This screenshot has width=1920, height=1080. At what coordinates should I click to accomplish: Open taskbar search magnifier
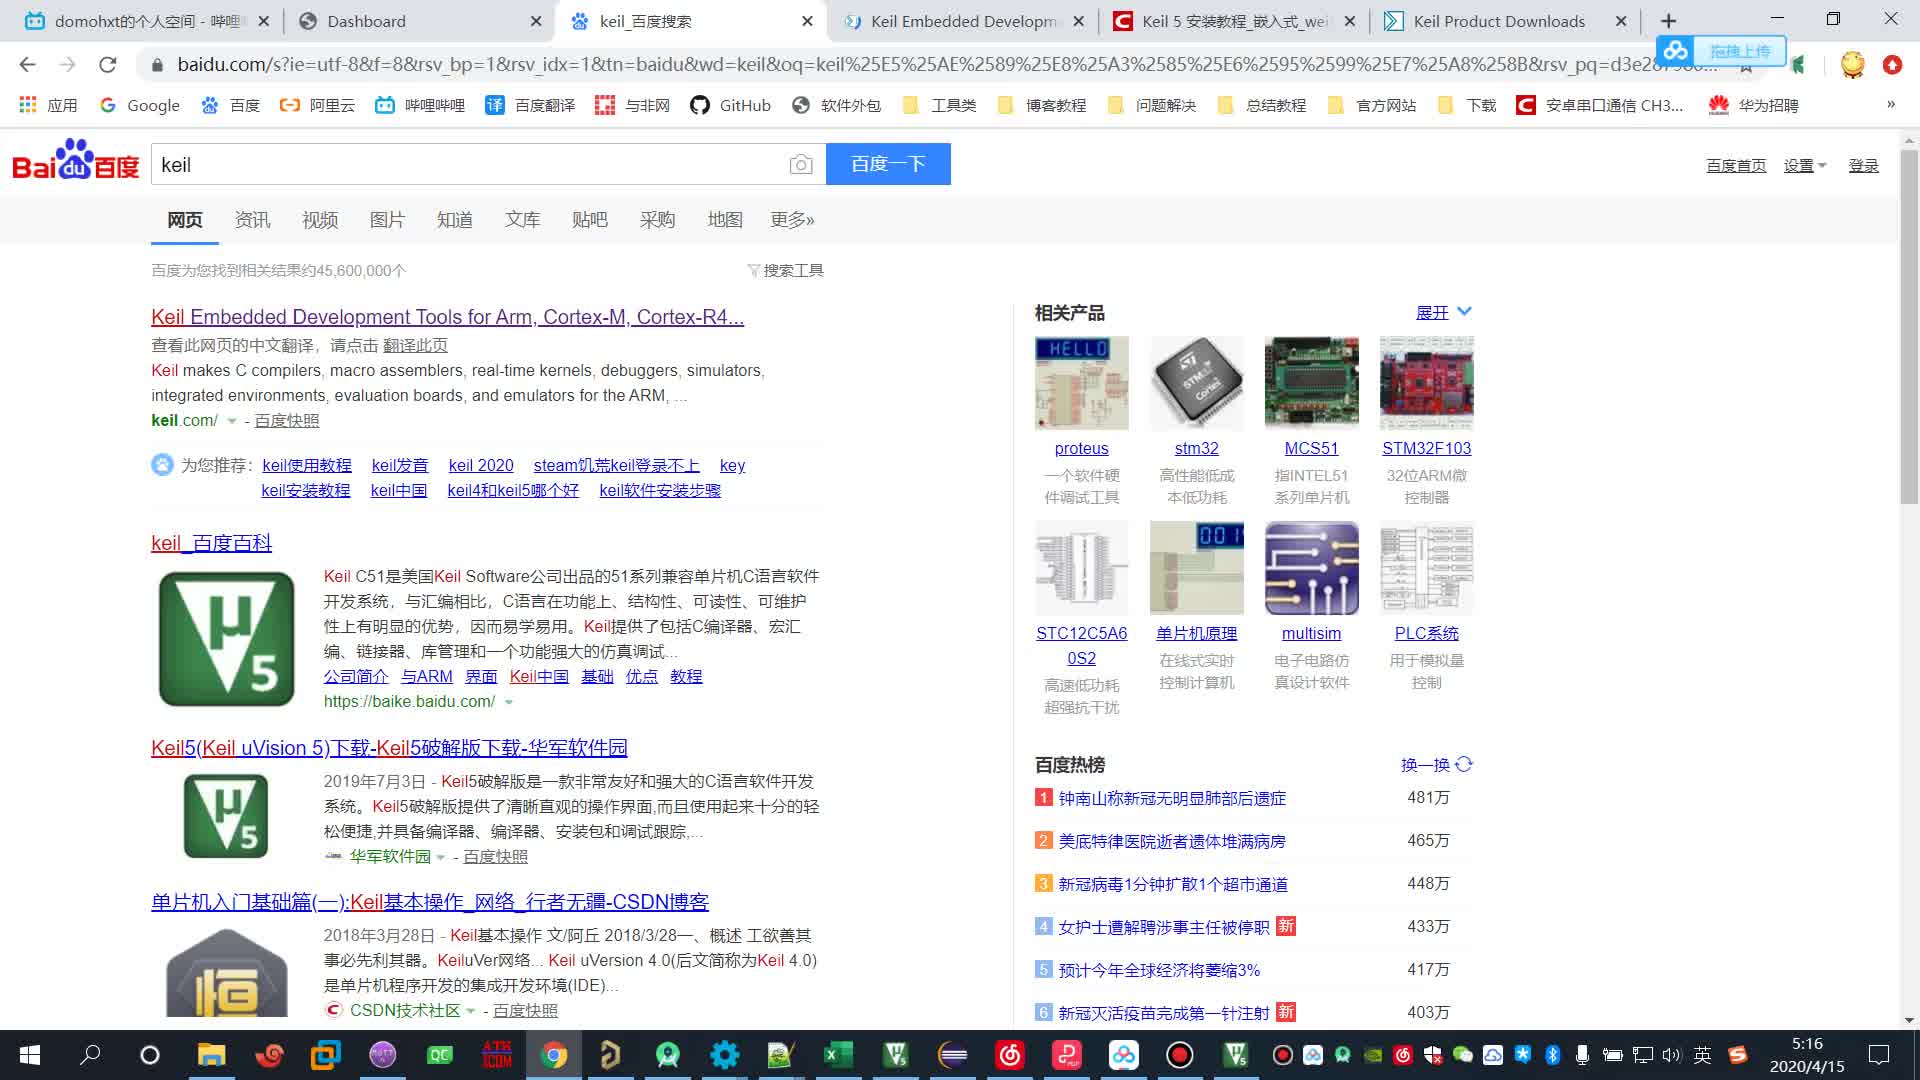(90, 1055)
